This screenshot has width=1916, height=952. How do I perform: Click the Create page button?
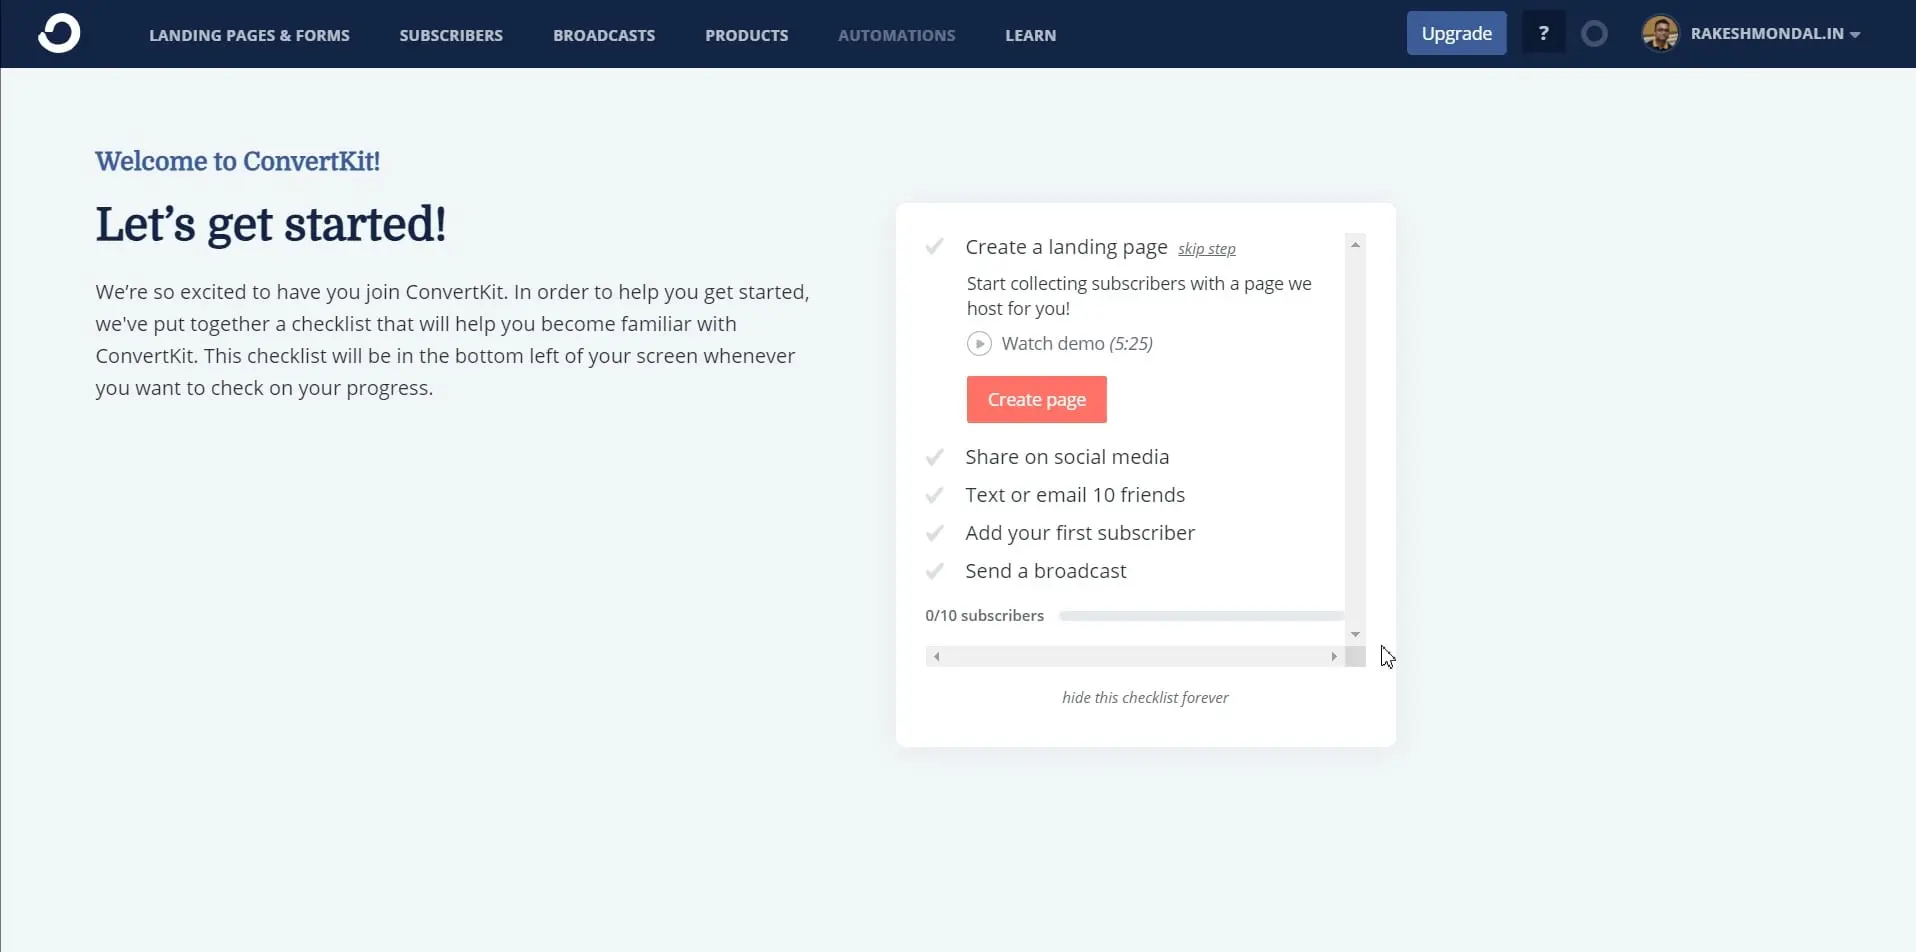pyautogui.click(x=1036, y=400)
